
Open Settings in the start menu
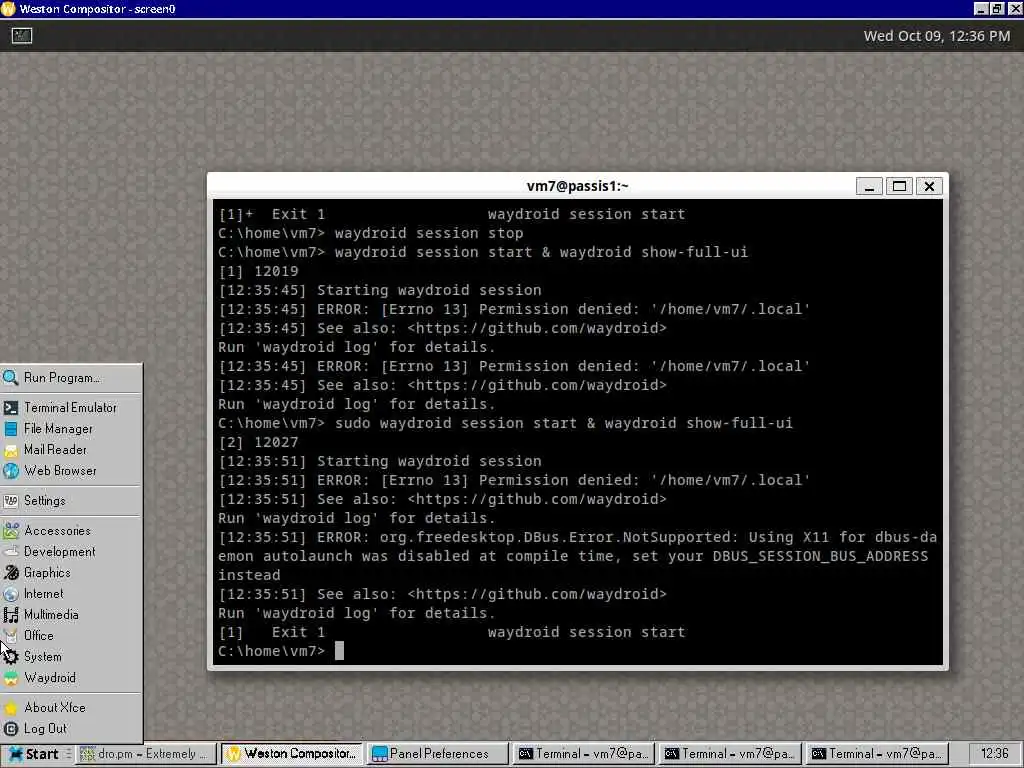click(x=71, y=500)
